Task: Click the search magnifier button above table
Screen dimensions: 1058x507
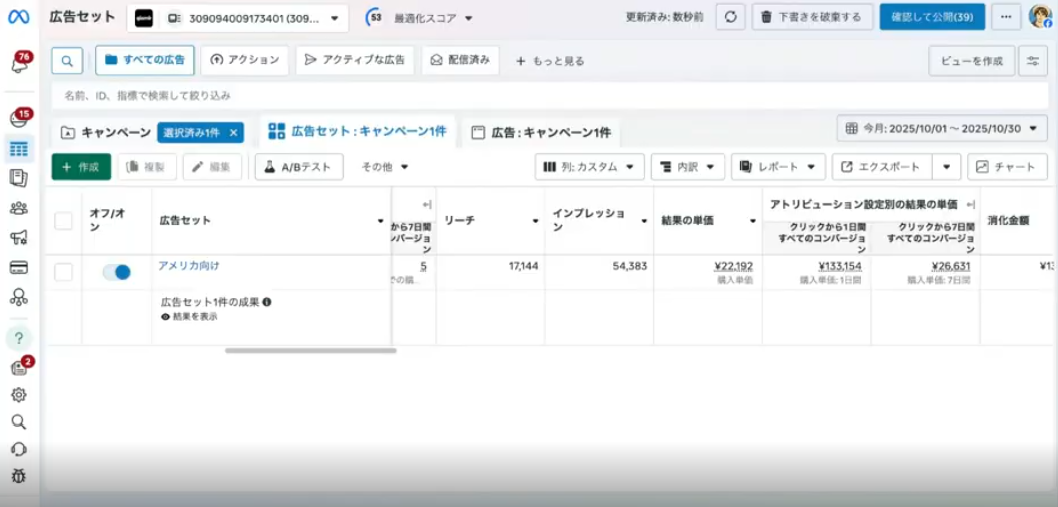Action: (x=67, y=60)
